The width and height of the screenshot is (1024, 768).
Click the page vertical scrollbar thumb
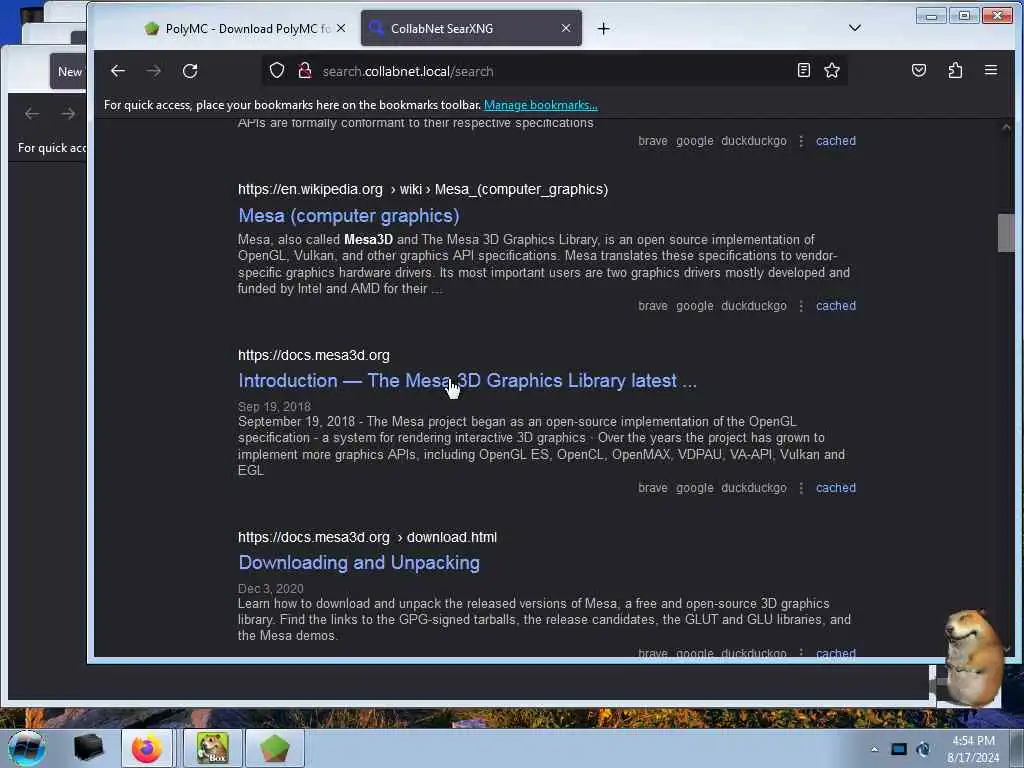[1006, 232]
